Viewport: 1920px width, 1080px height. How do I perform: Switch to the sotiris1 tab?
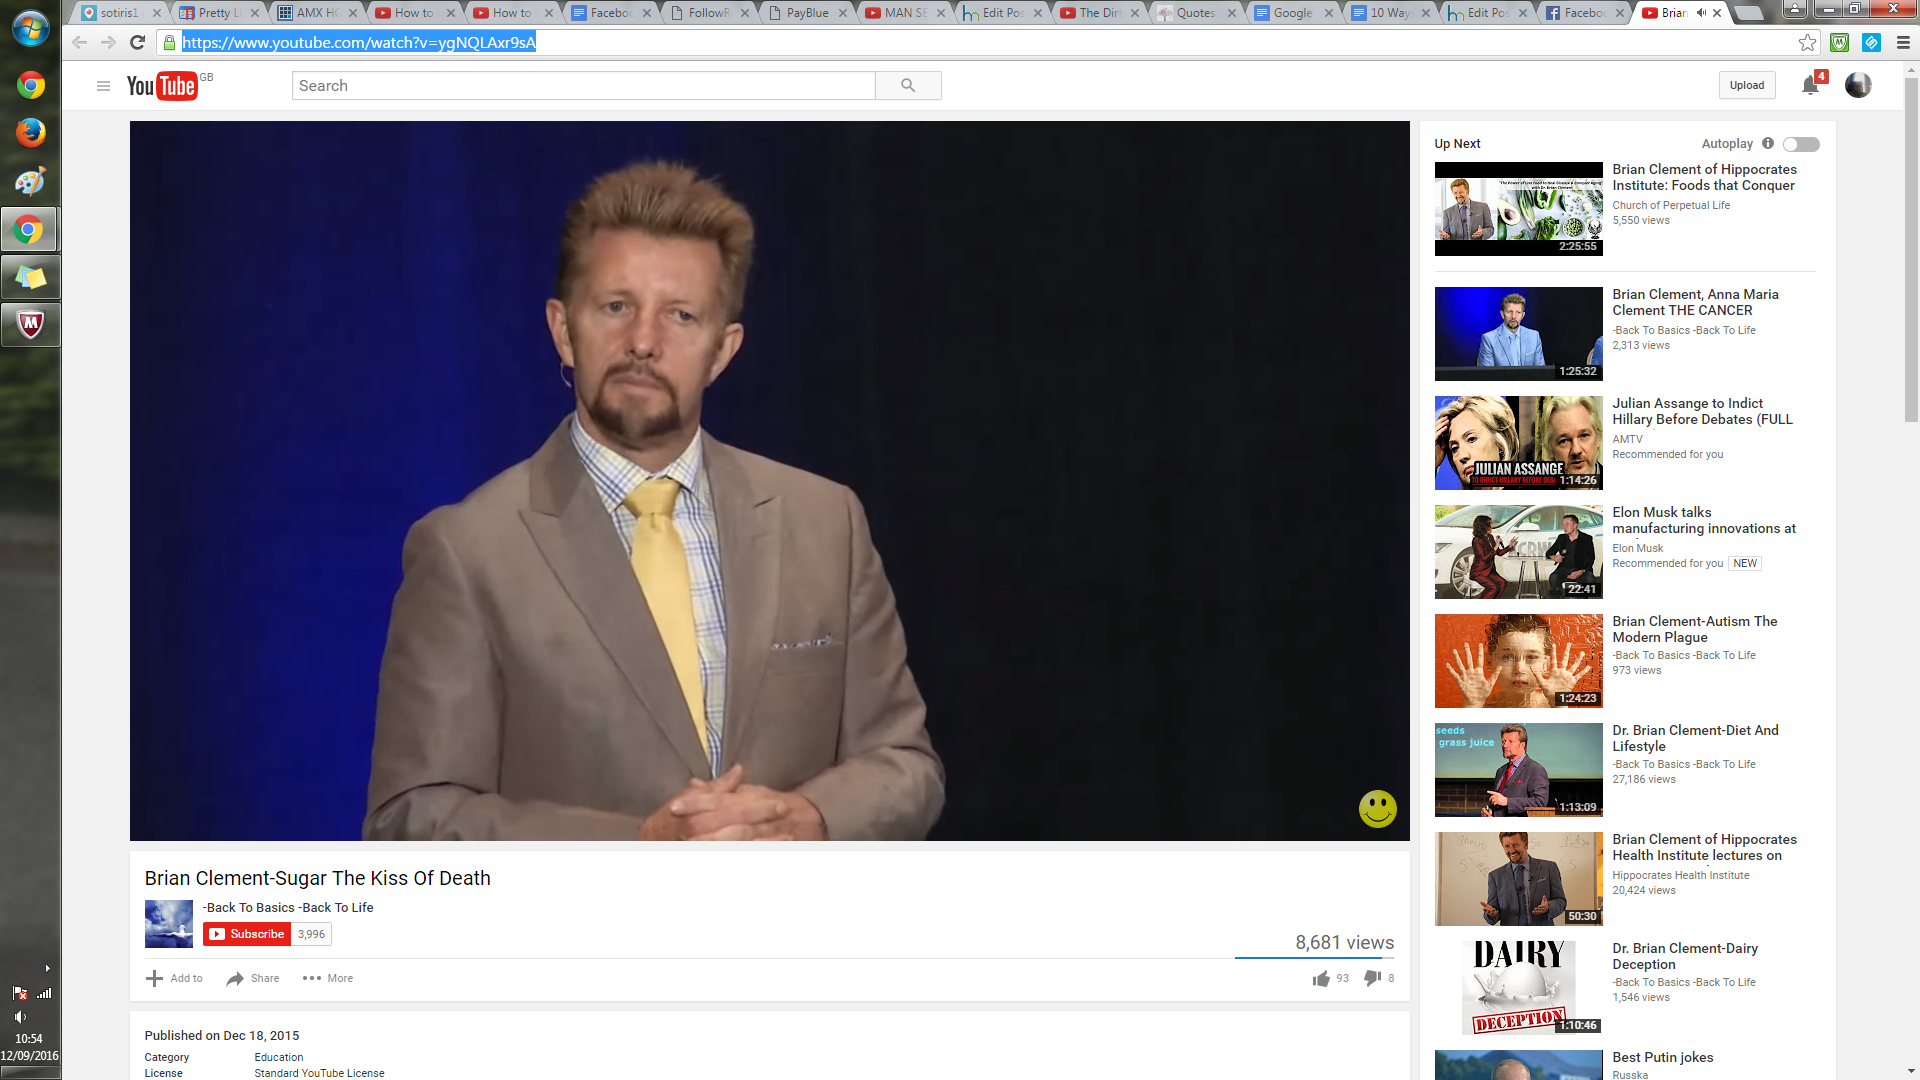[x=120, y=13]
